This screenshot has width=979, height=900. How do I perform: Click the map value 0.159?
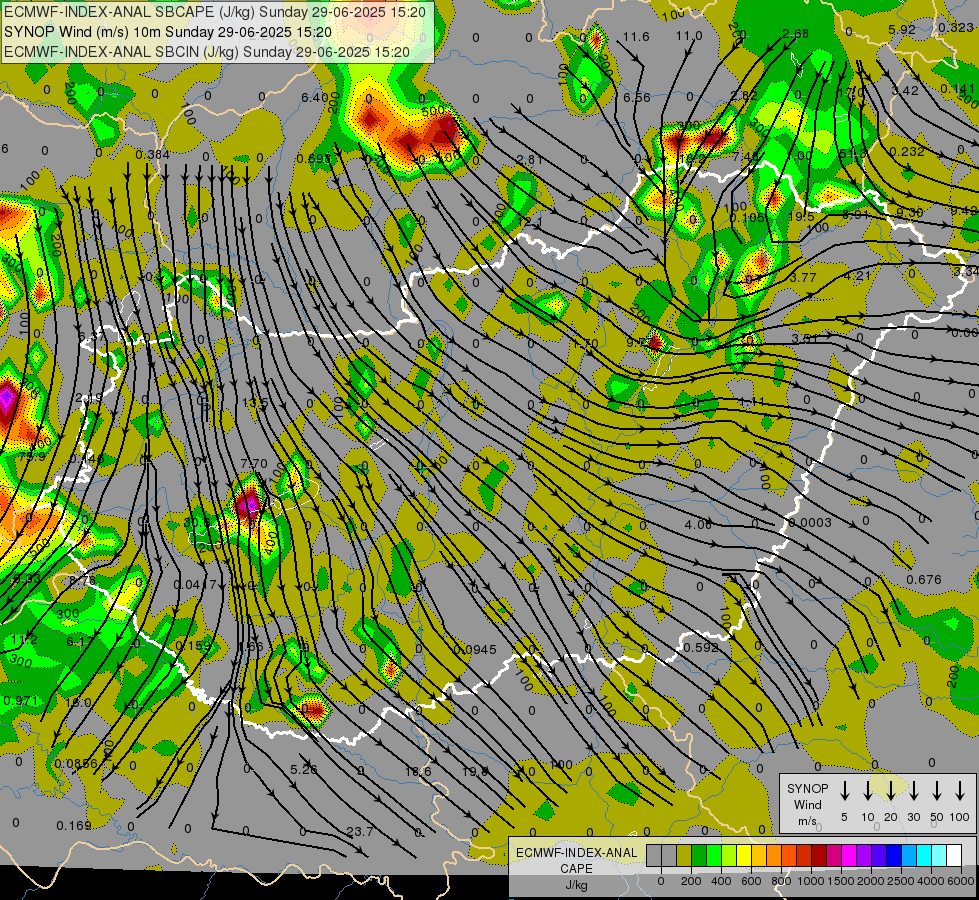pyautogui.click(x=193, y=646)
